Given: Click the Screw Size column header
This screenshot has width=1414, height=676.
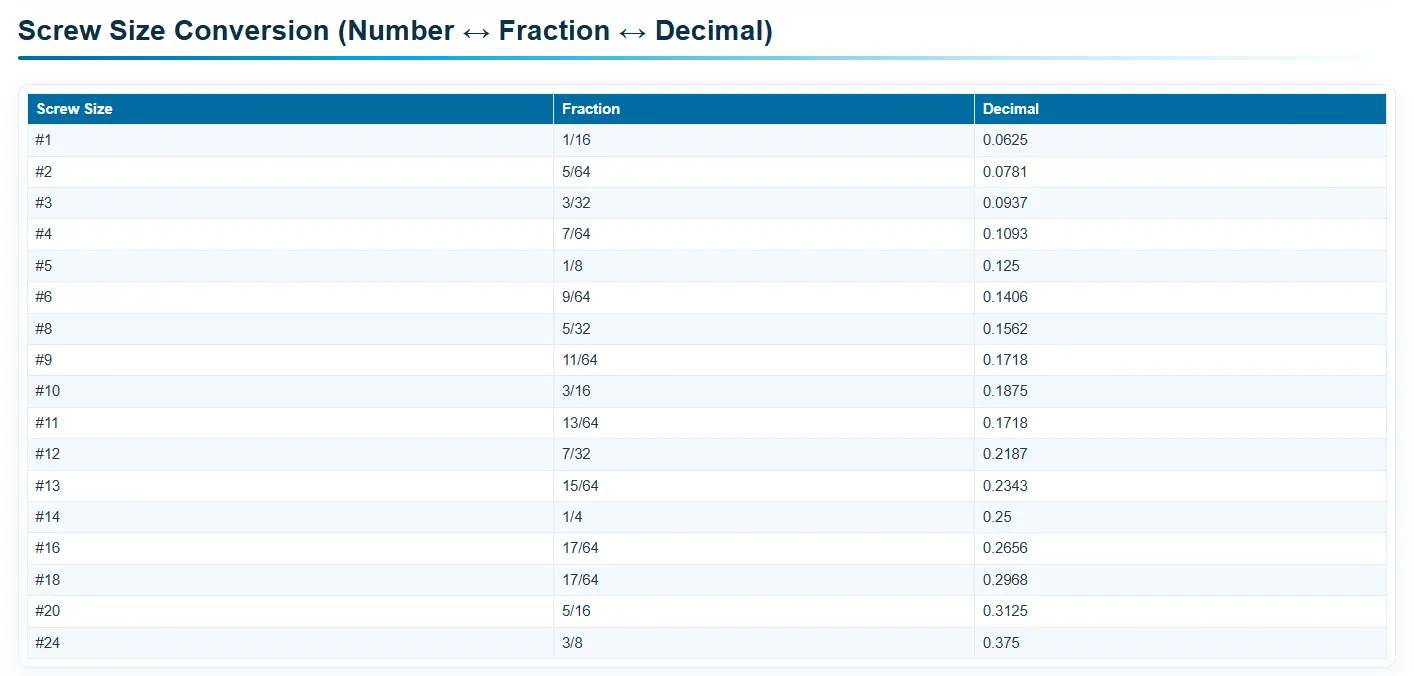Looking at the screenshot, I should click(x=74, y=109).
